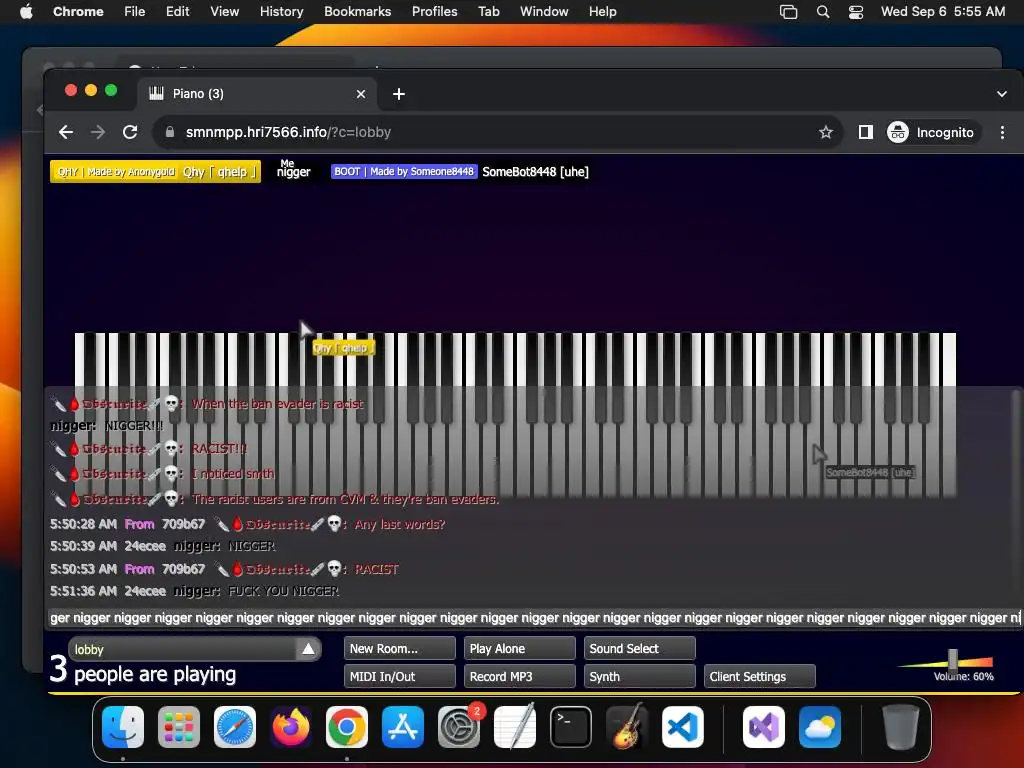Click the chat message input field
1024x768 pixels.
[534, 618]
